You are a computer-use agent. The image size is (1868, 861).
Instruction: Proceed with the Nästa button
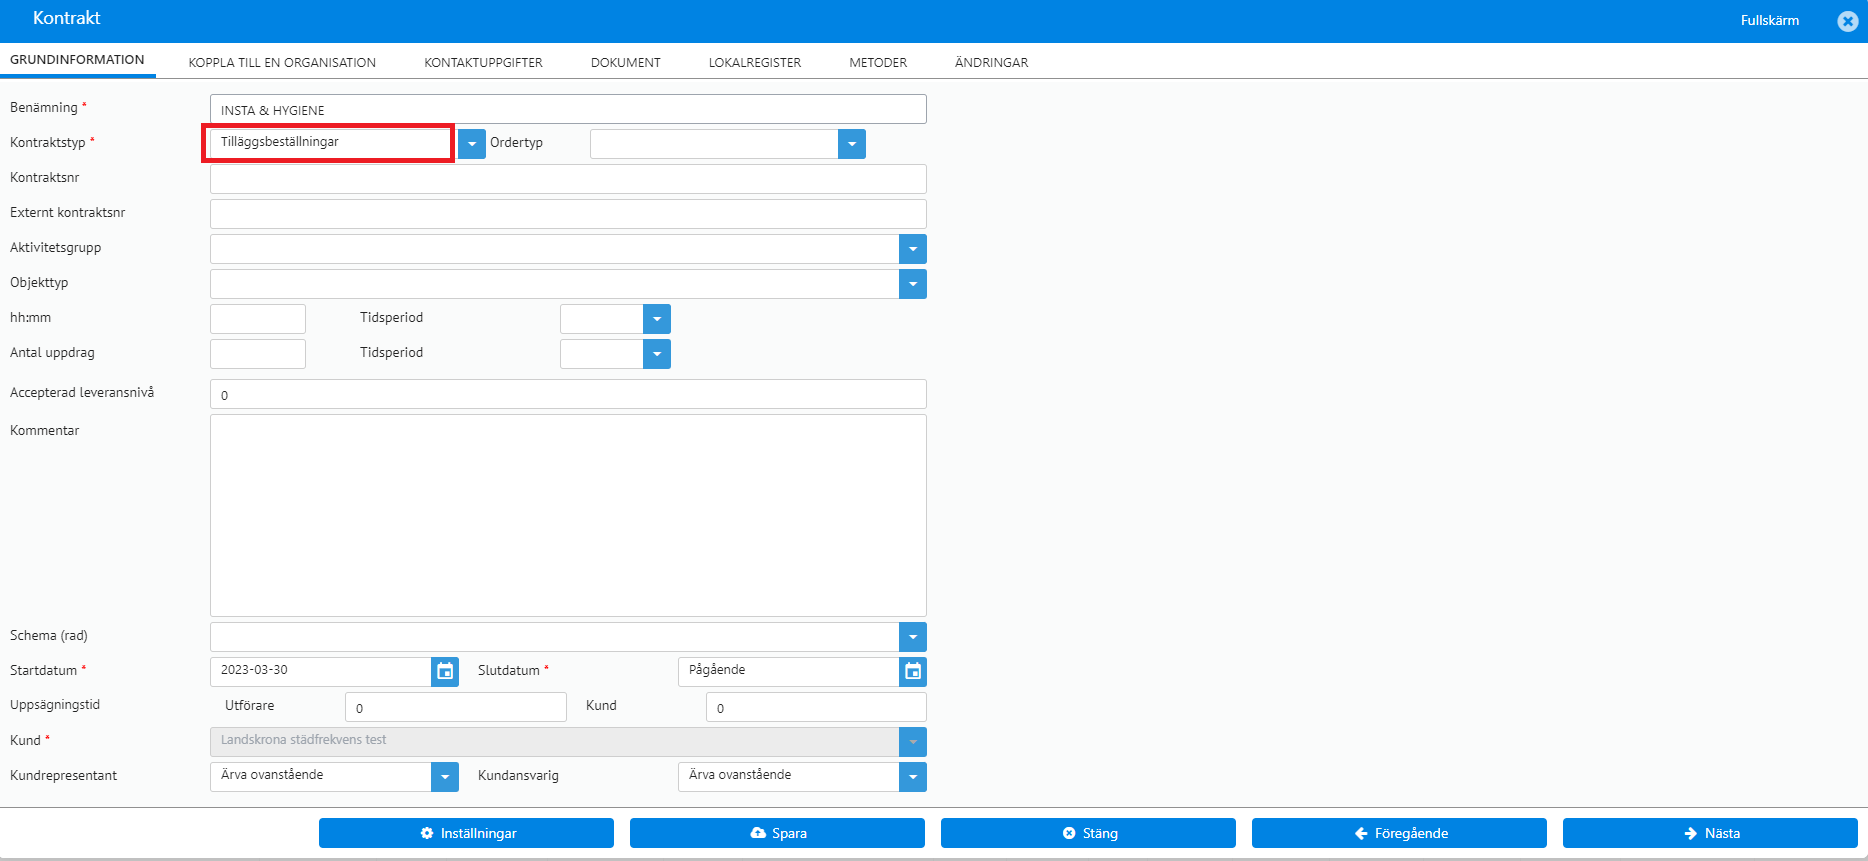1710,833
